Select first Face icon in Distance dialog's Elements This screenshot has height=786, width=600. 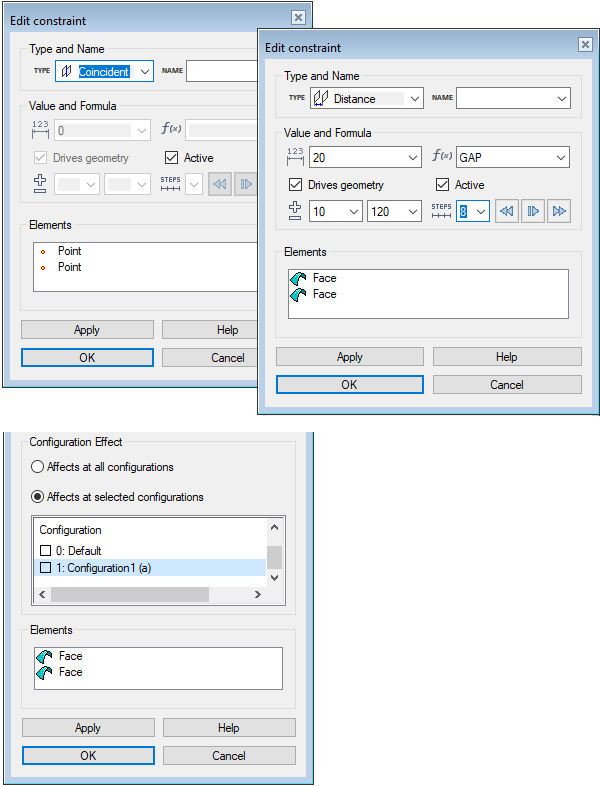click(297, 278)
